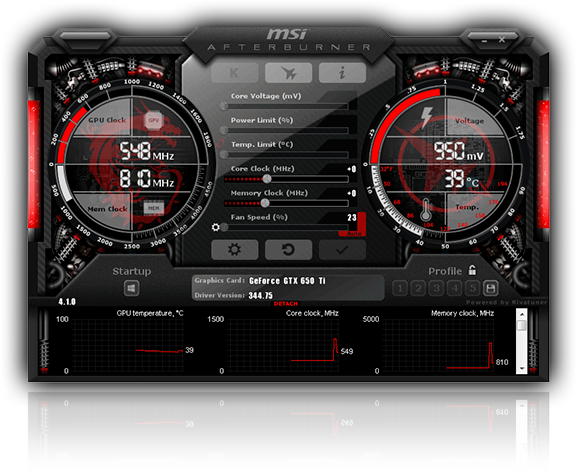The height and width of the screenshot is (473, 577).
Task: Toggle the link icon beside Temp. Limit
Action: point(221,143)
